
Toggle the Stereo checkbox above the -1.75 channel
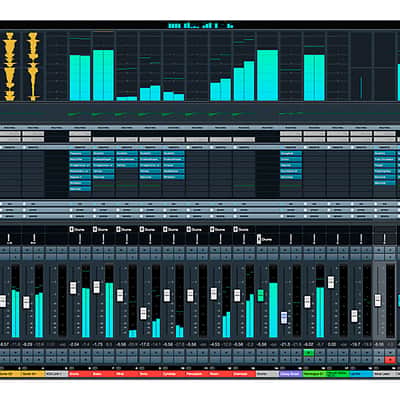tap(95, 229)
